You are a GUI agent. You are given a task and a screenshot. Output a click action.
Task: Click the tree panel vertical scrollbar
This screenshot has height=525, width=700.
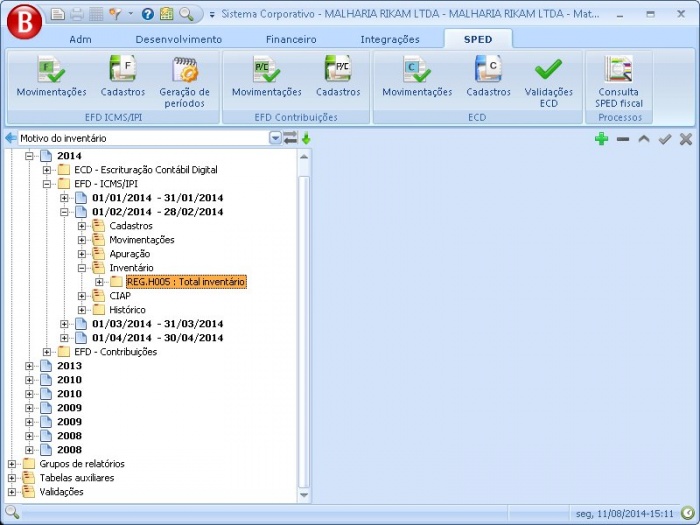(303, 330)
